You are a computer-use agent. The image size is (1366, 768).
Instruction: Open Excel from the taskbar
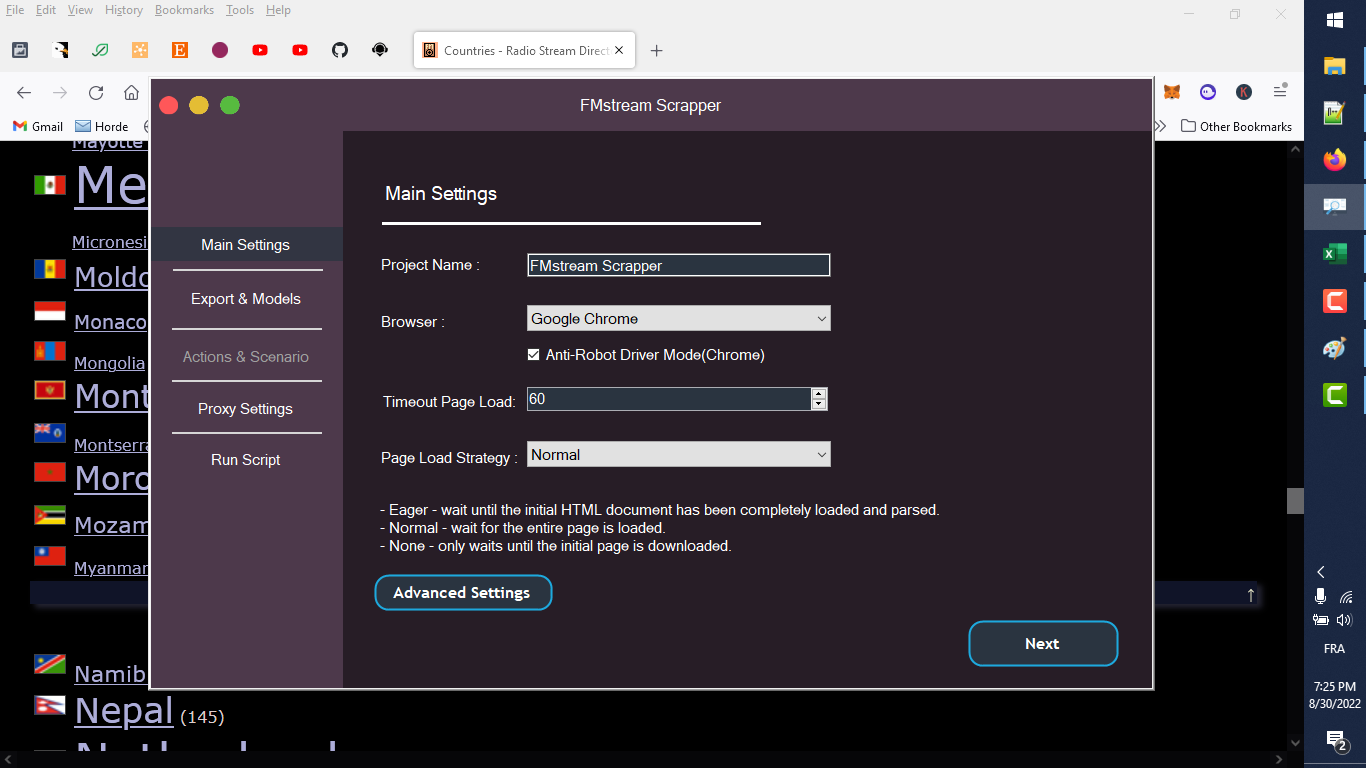coord(1334,253)
